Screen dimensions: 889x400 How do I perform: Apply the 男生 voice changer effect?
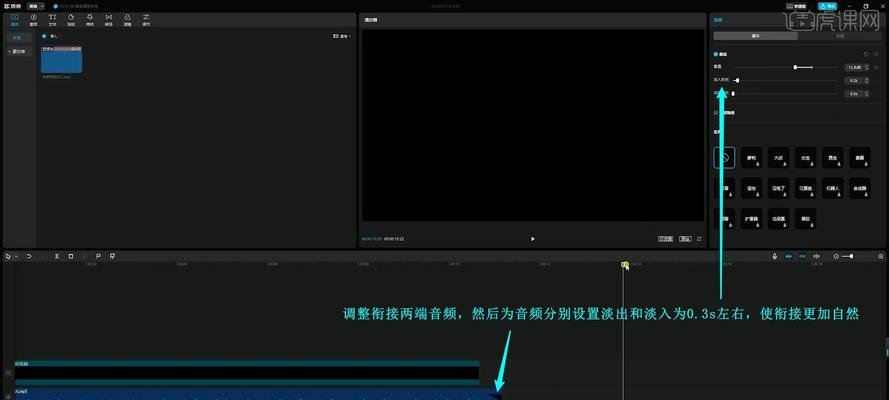(833, 158)
